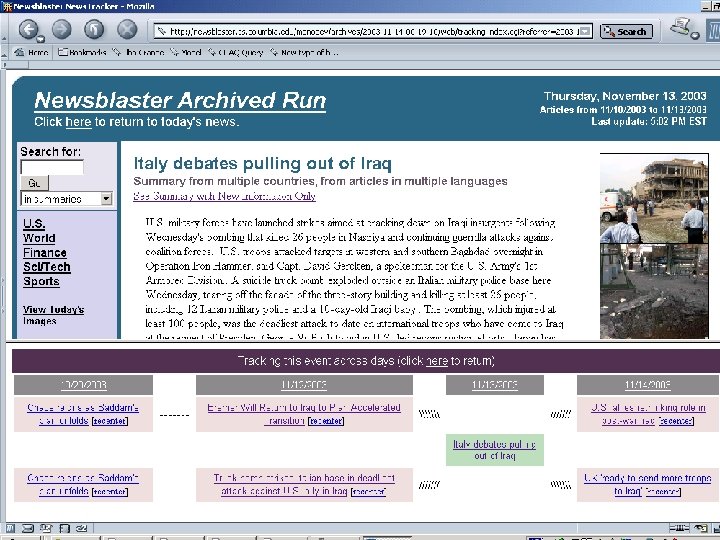
Task: Open Navigator from the status bar component icon
Action: coord(10,528)
